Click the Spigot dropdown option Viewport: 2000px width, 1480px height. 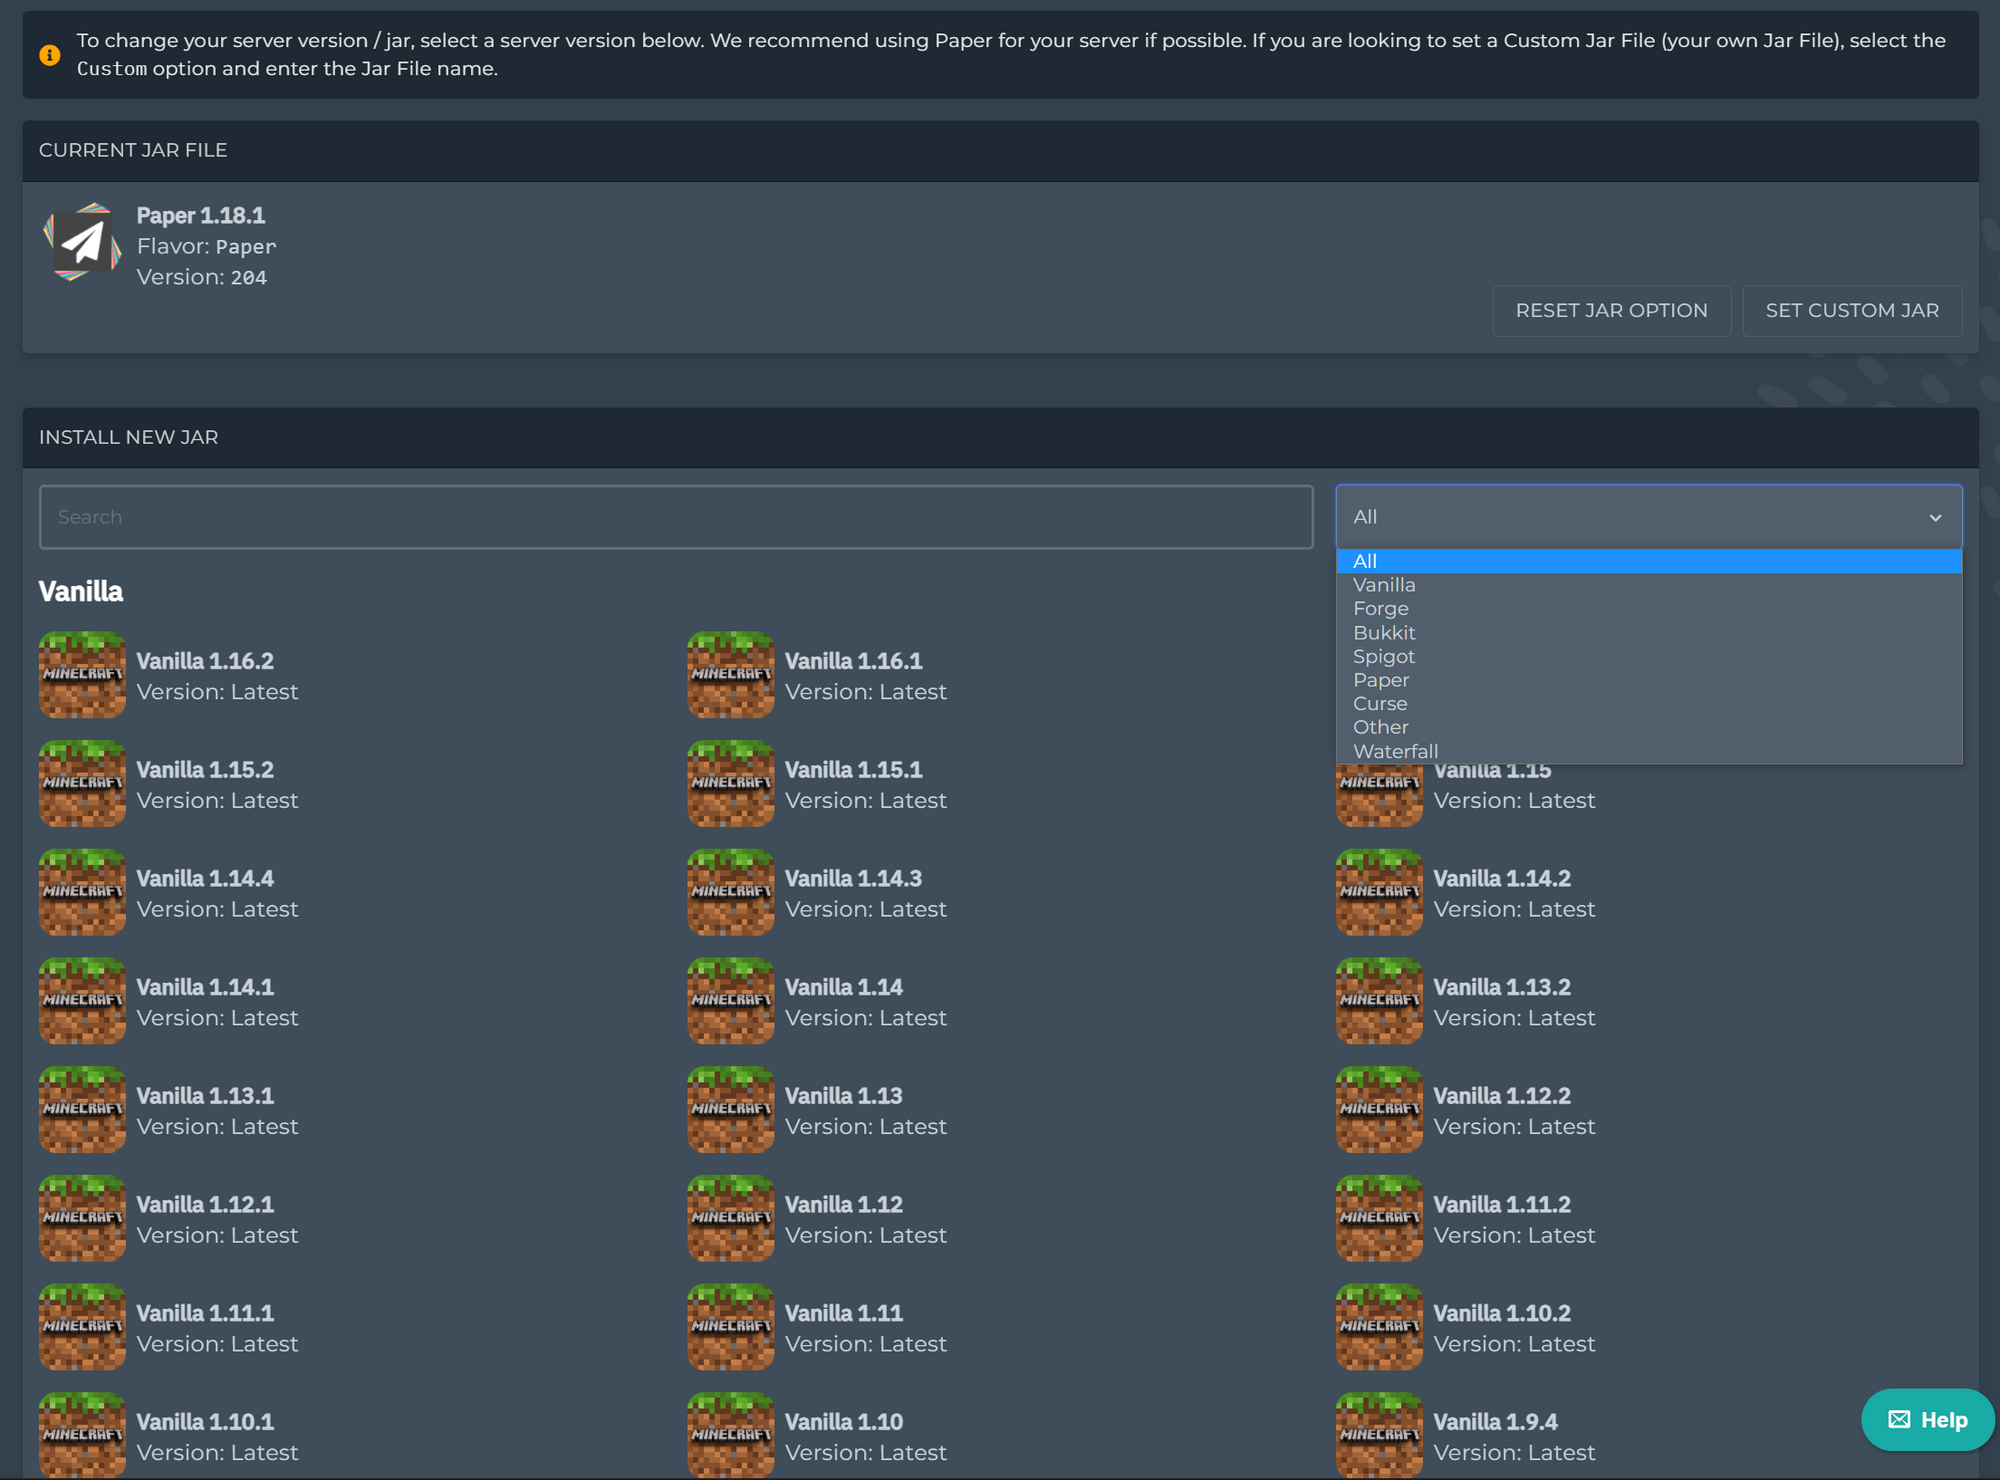[1383, 654]
